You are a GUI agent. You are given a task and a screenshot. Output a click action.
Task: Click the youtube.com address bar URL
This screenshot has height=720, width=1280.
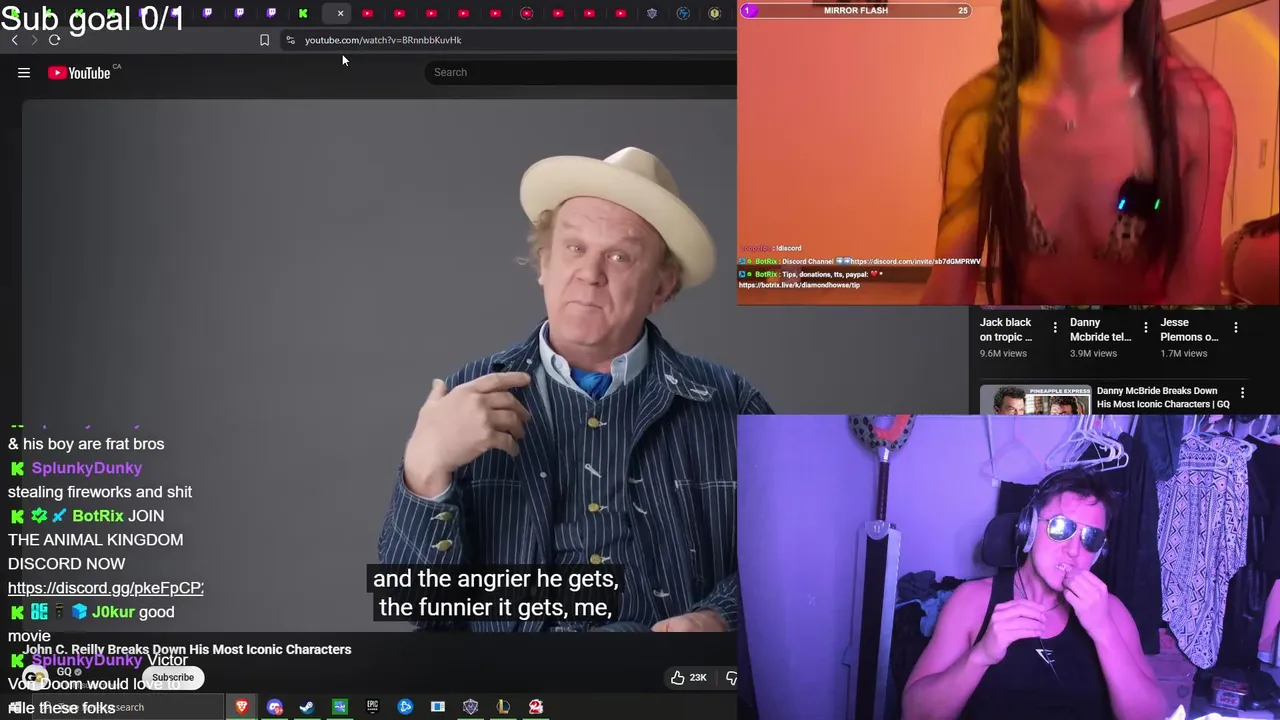point(383,40)
